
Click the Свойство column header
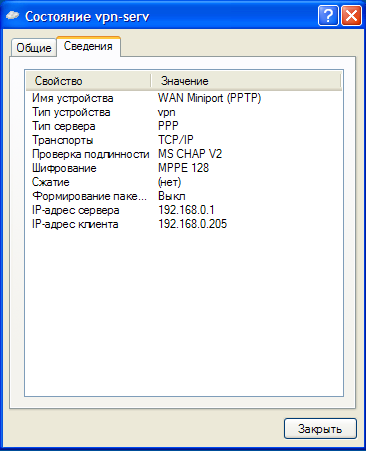pos(88,81)
